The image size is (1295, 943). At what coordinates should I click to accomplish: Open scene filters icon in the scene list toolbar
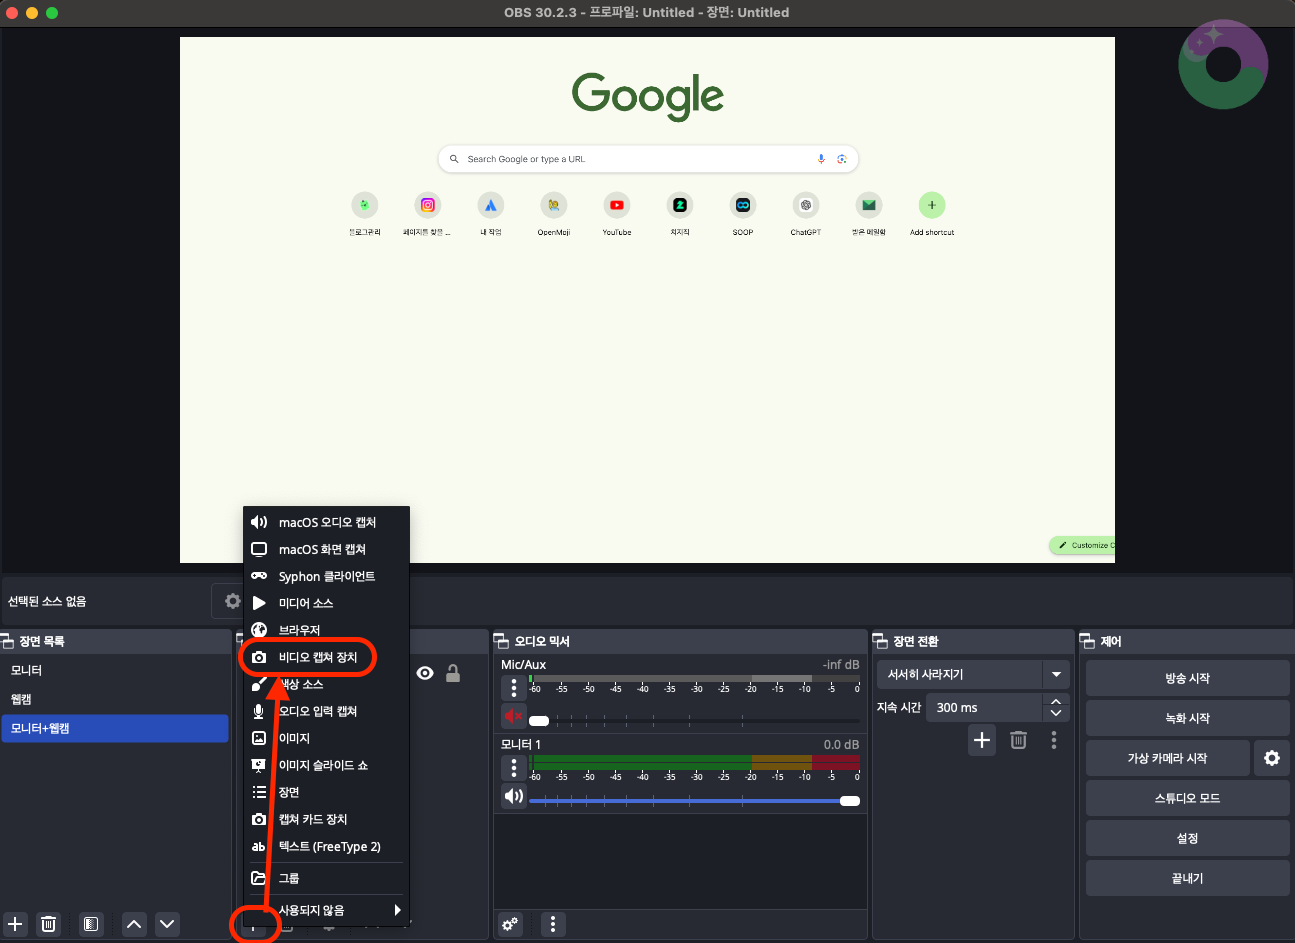pyautogui.click(x=91, y=924)
